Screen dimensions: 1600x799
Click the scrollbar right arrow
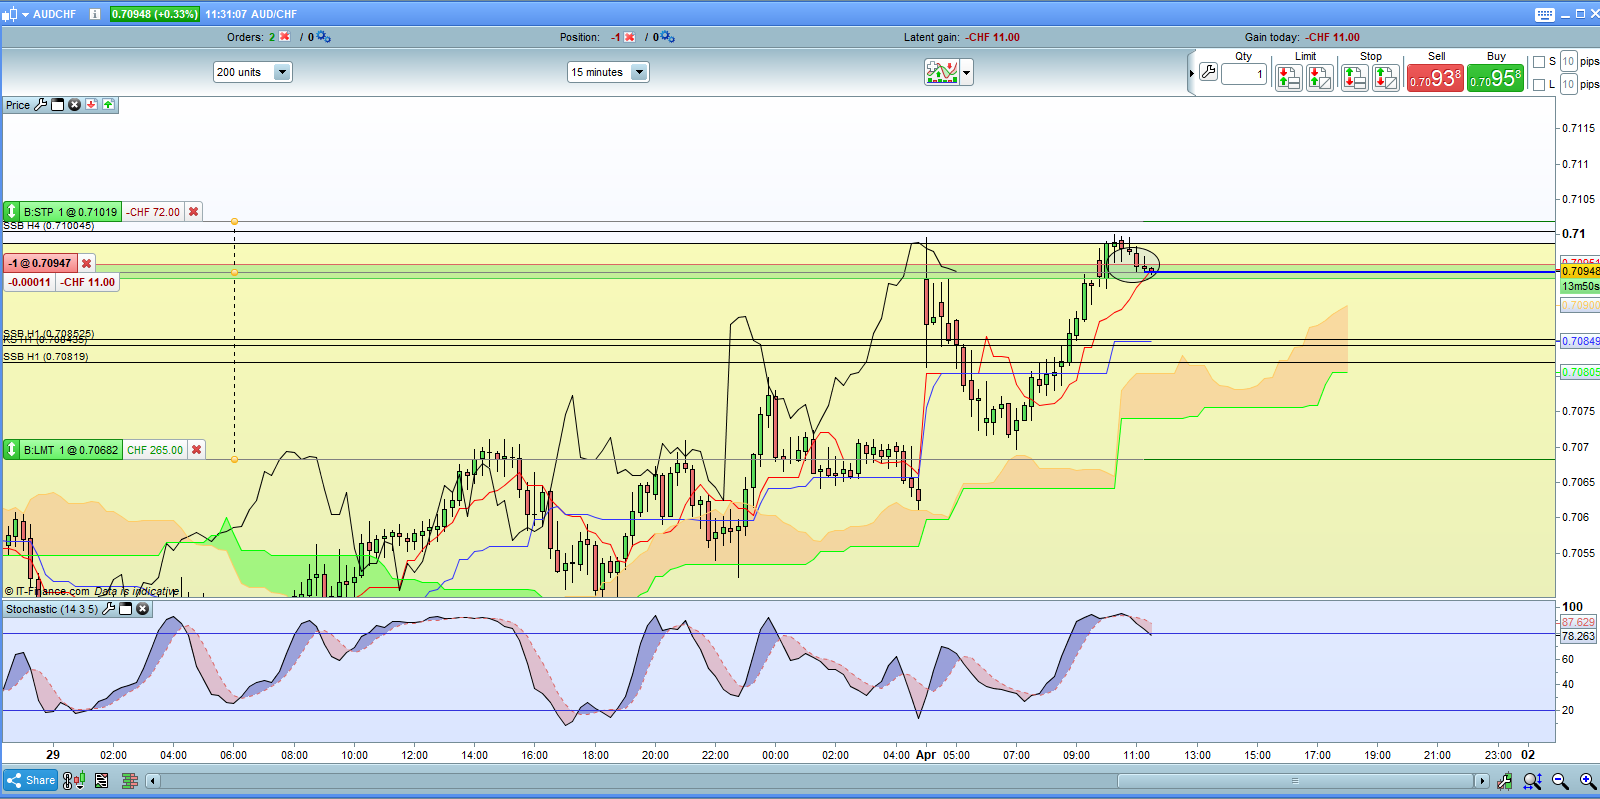1482,780
